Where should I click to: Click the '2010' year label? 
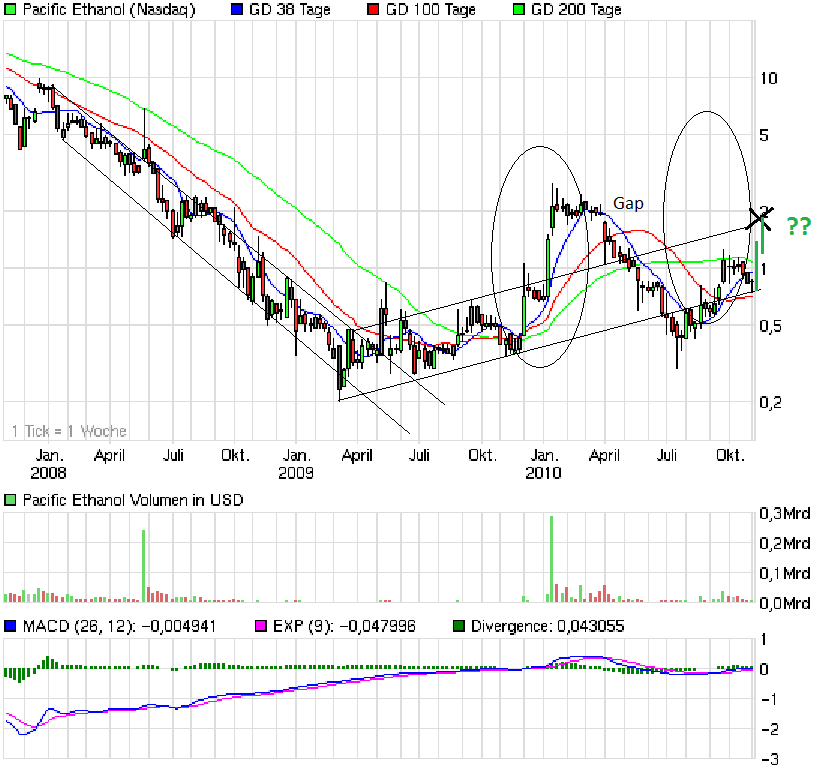click(x=543, y=473)
